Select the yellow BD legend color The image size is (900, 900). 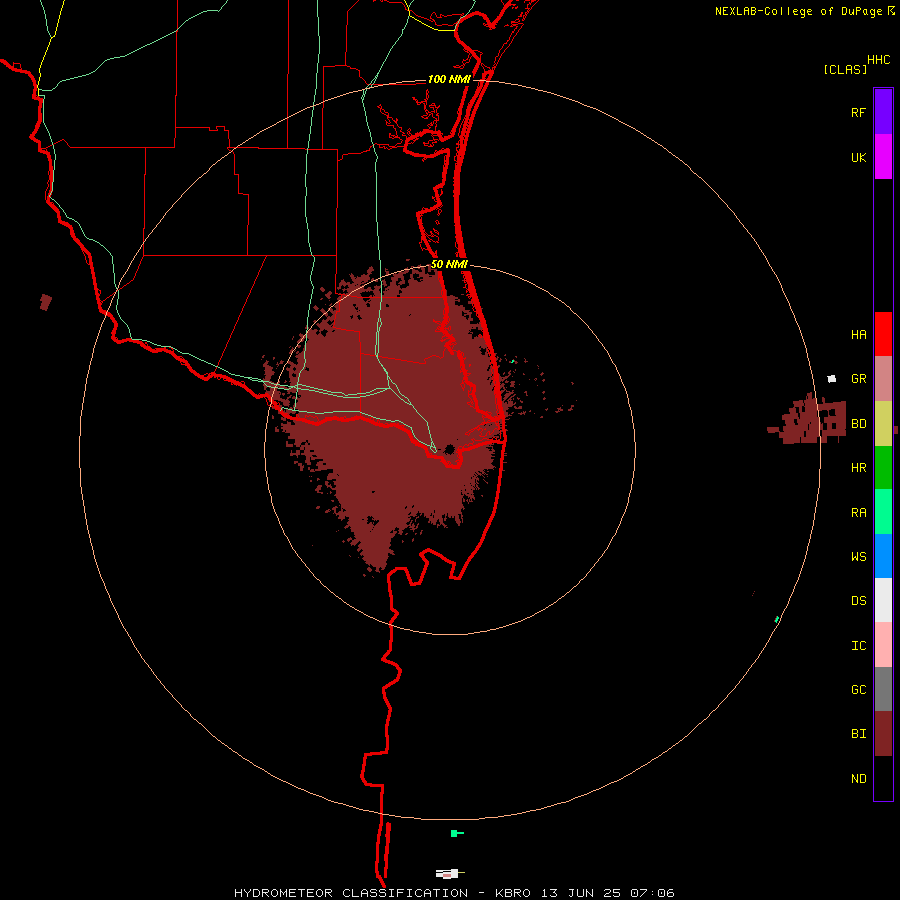883,424
